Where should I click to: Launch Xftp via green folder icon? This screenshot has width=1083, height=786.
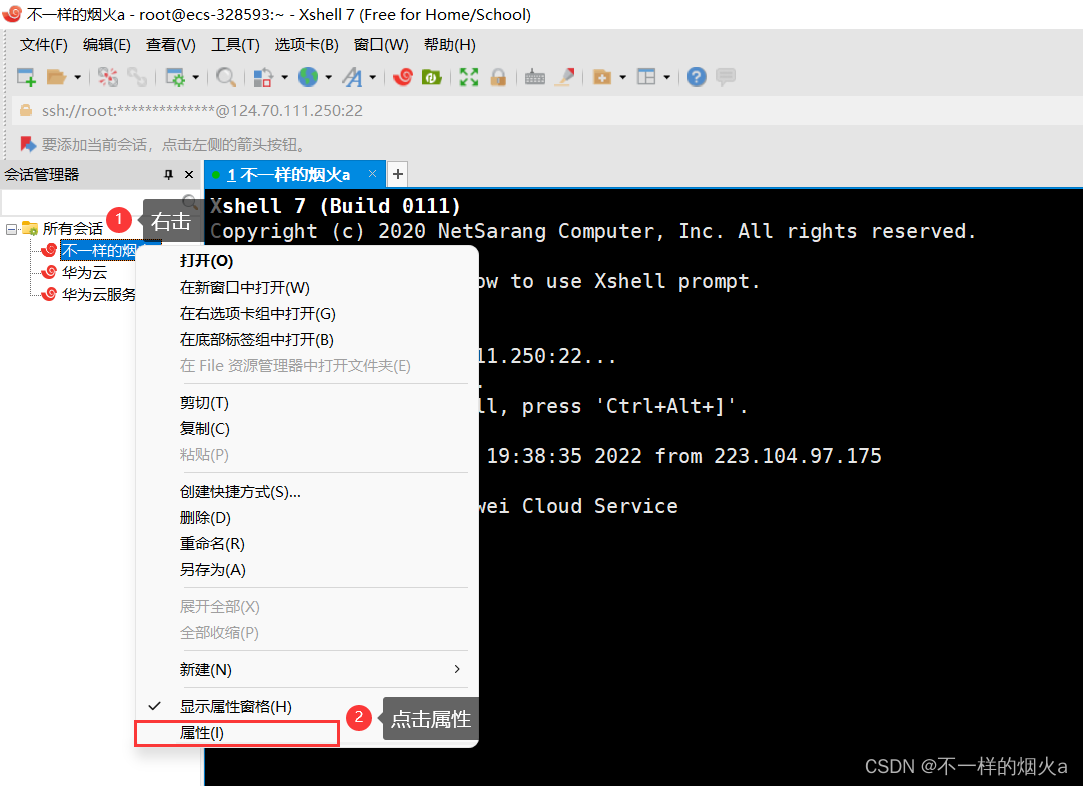tap(432, 77)
